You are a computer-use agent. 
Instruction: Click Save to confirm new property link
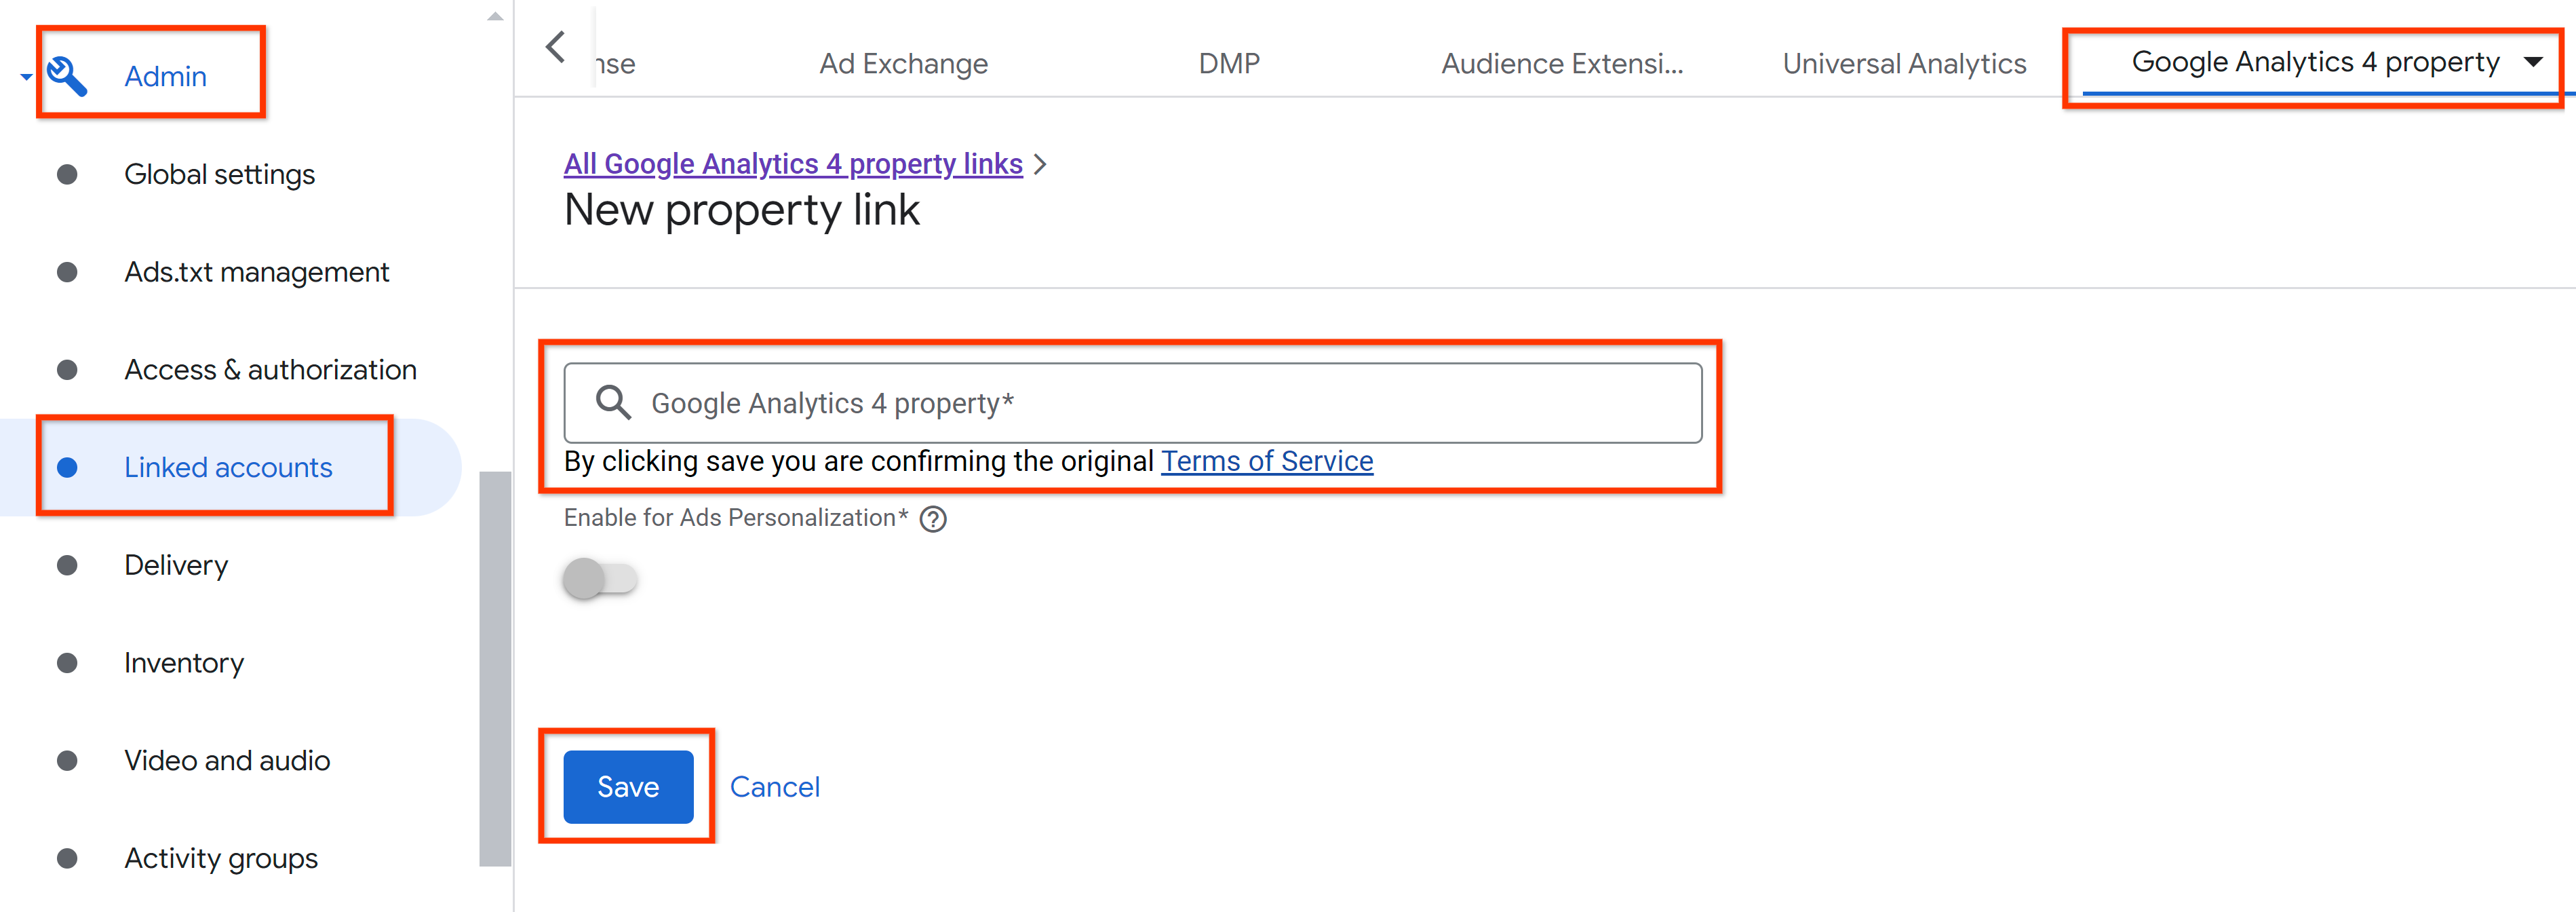[629, 786]
